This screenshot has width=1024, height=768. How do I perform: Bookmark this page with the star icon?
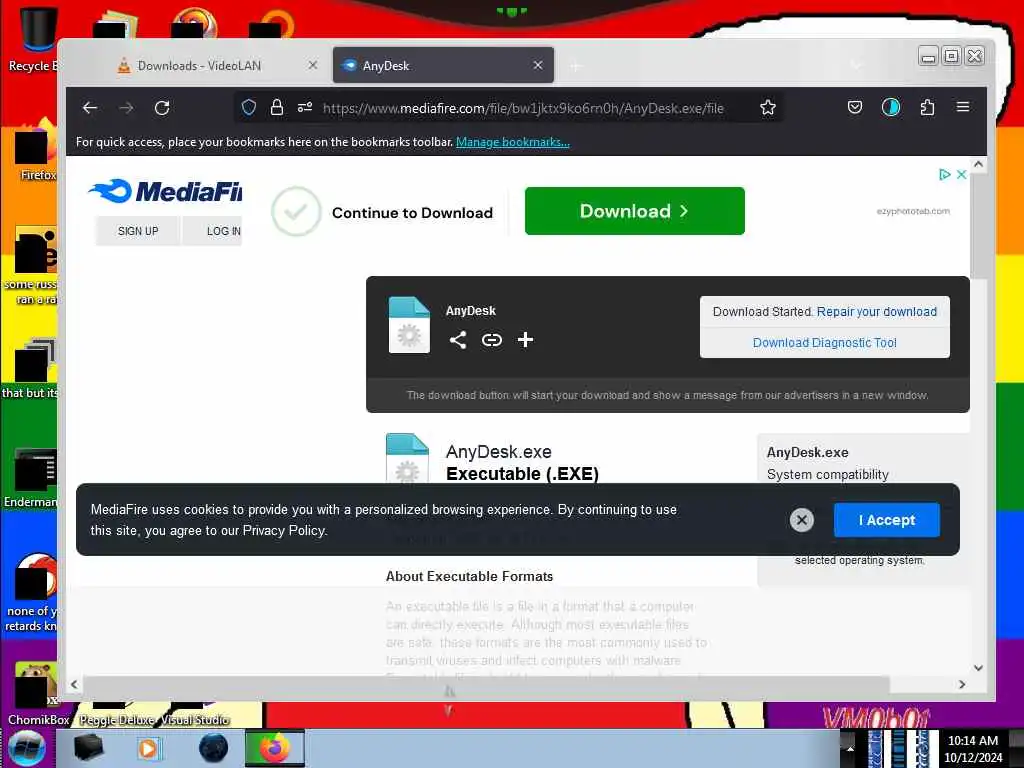coord(767,108)
